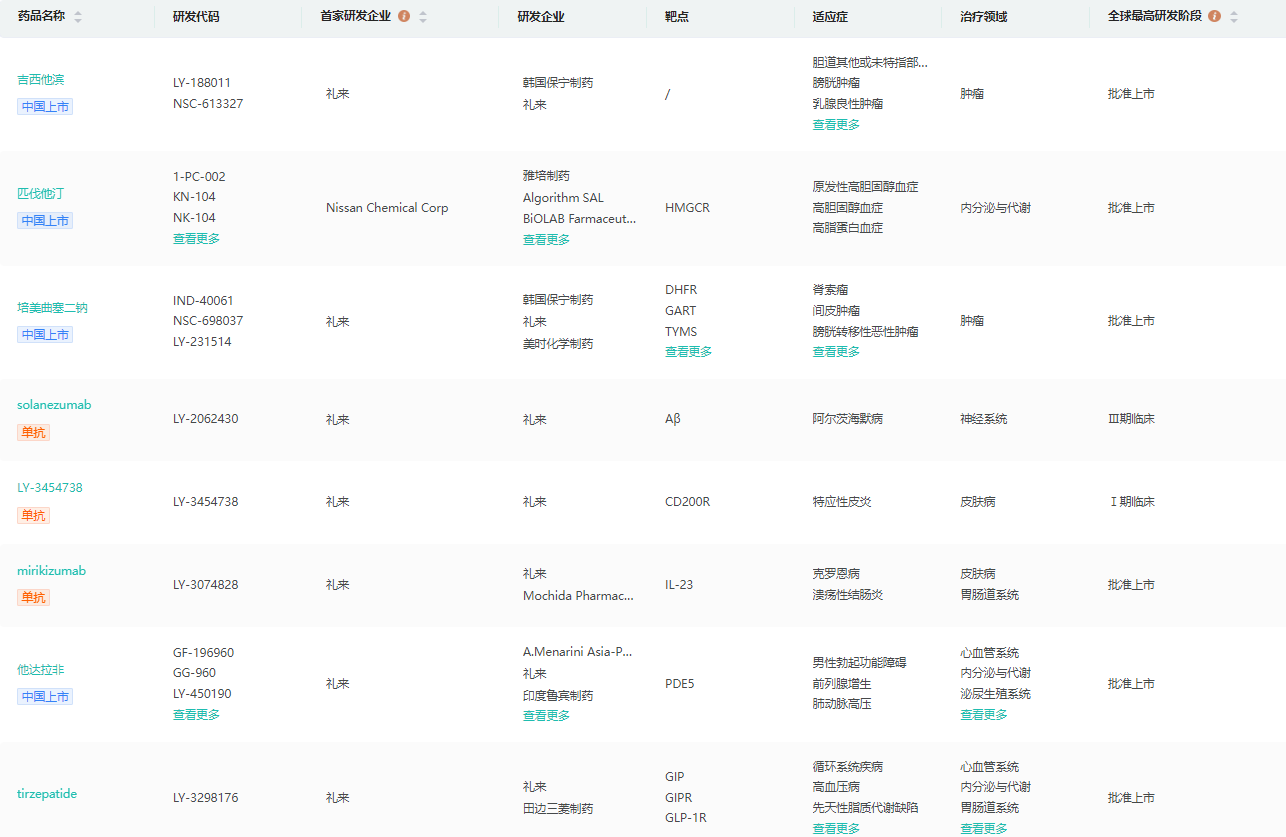Screen dimensions: 1286x837
Task: Open 培美曲塞二钠 drug details
Action: pos(52,308)
